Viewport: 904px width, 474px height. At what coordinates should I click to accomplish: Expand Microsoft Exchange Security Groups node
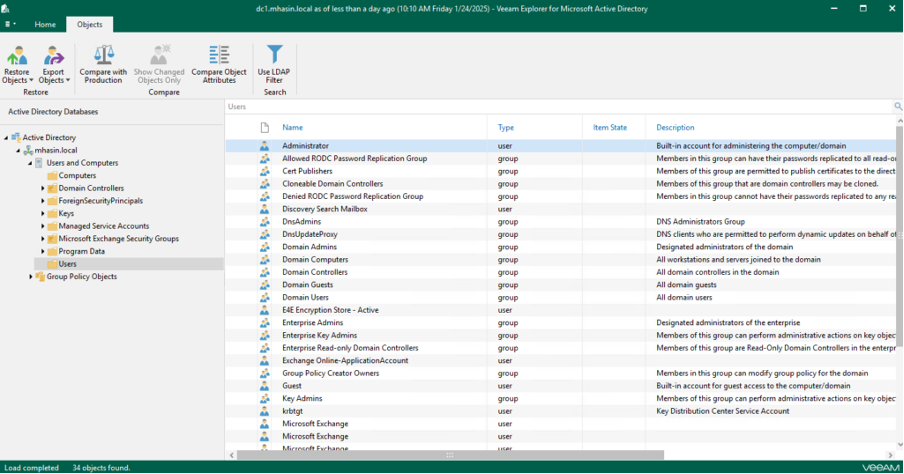click(43, 239)
